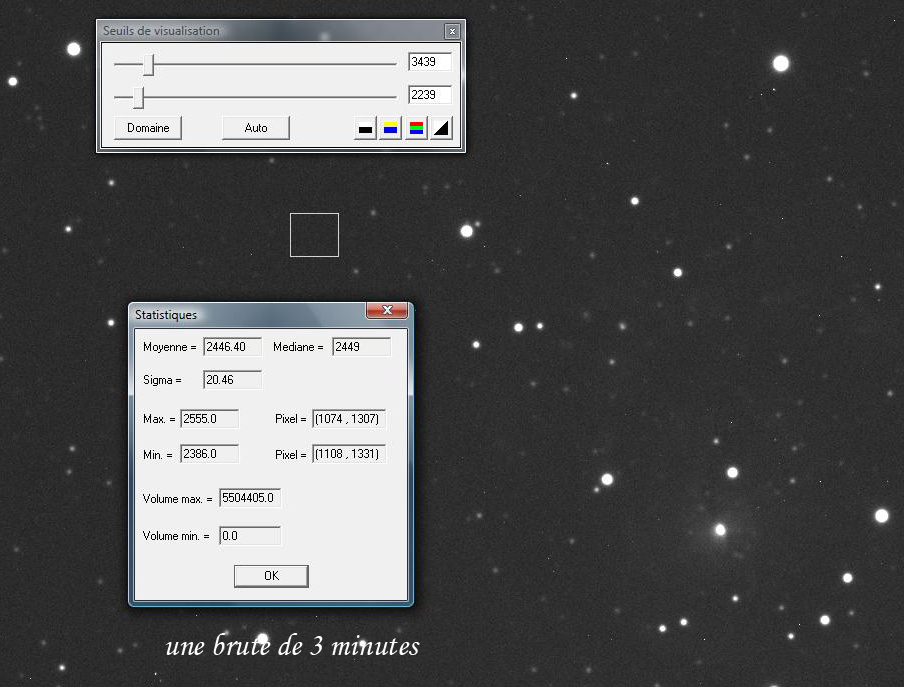Click the Max. value 2555.0

209,419
